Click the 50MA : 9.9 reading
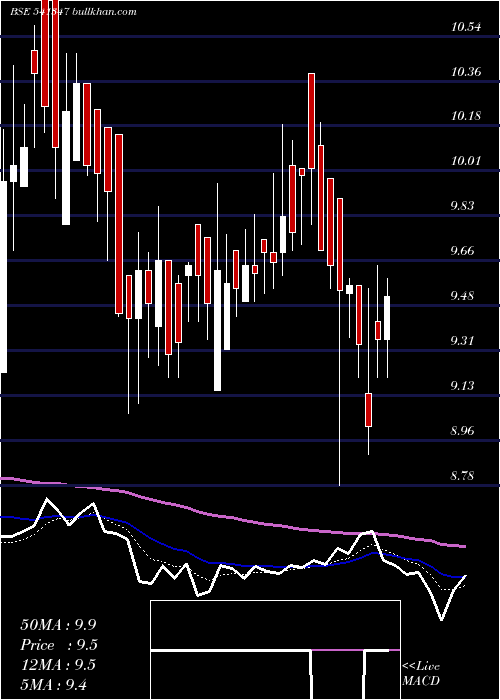Screen dimensions: 500x700 pos(58,625)
